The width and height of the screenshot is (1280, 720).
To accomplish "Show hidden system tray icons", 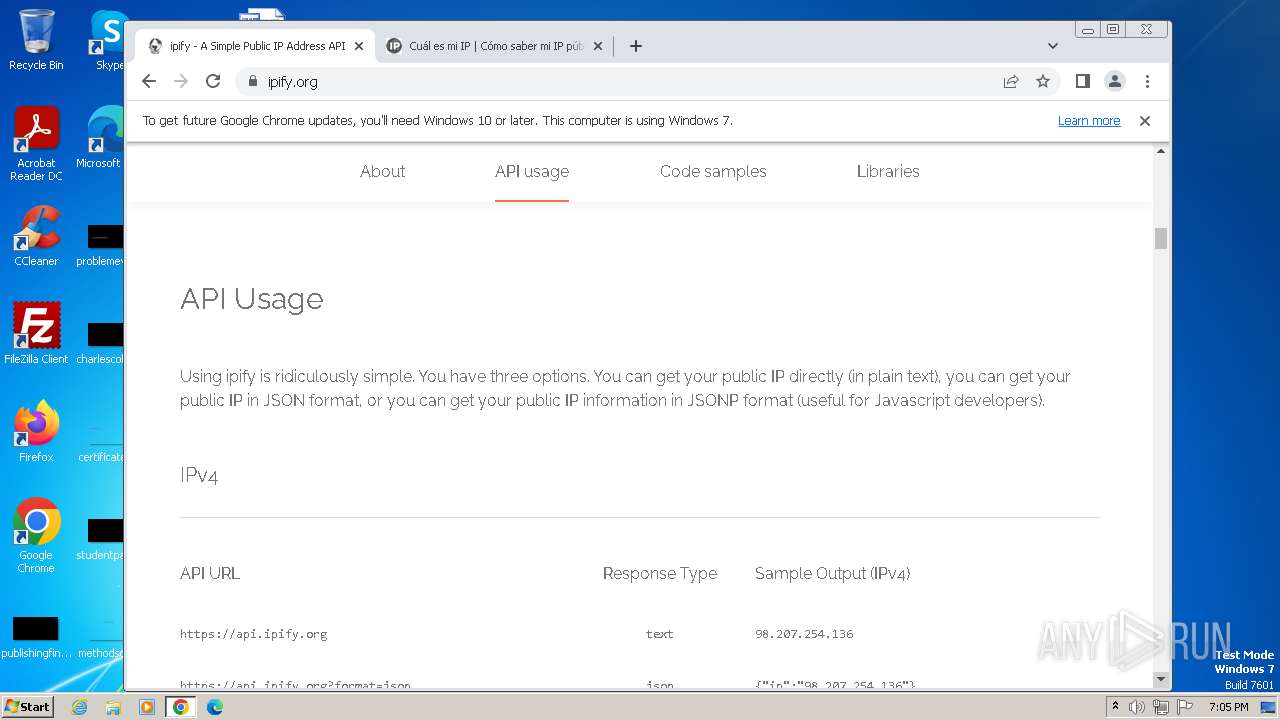I will tap(1115, 706).
